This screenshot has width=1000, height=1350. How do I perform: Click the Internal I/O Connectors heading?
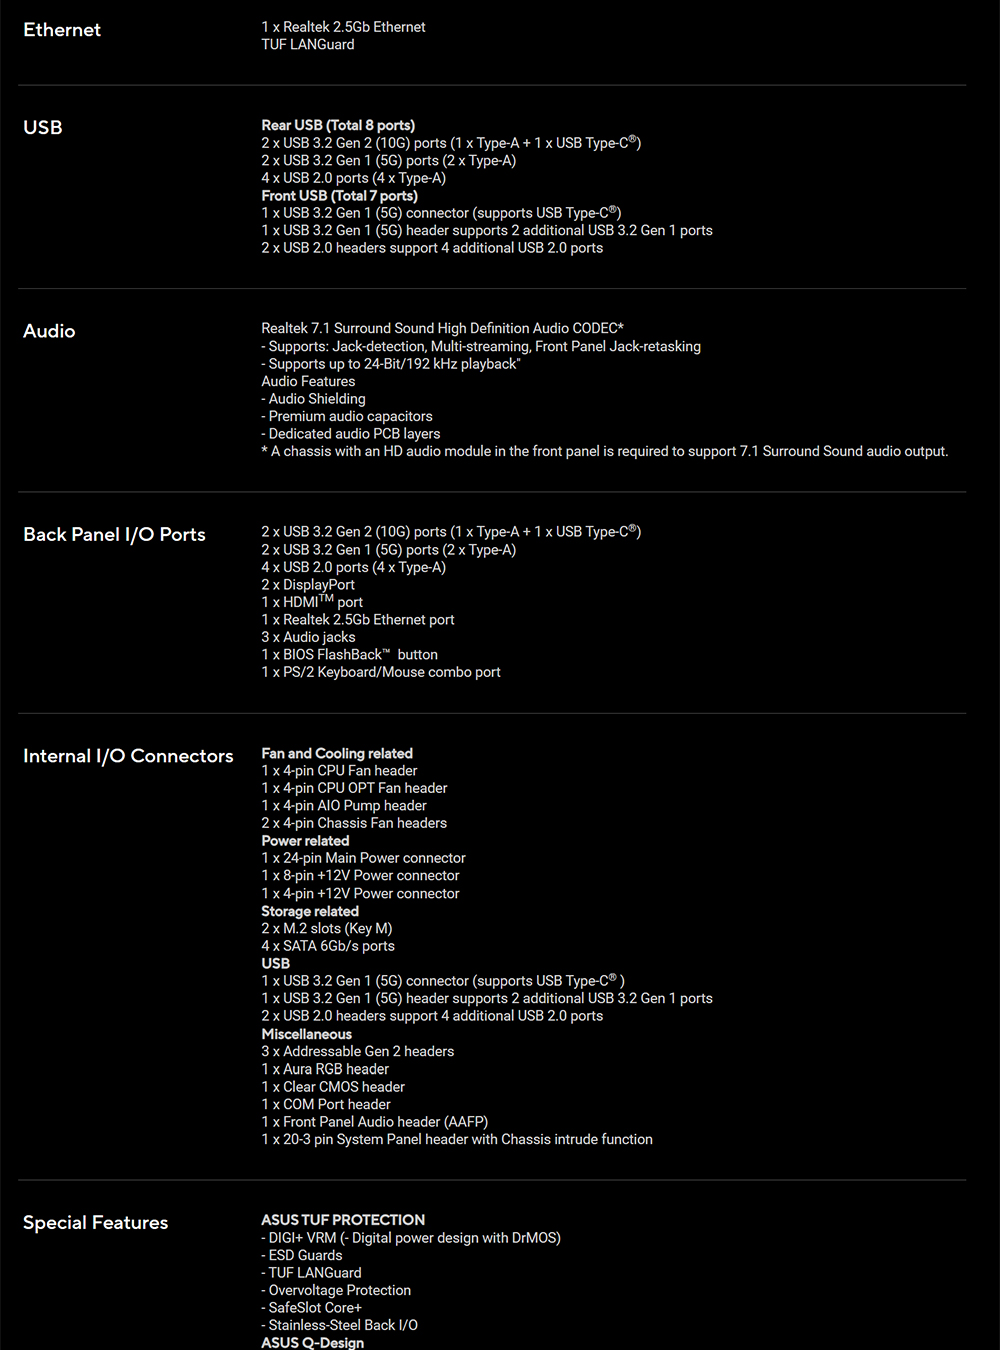point(128,756)
